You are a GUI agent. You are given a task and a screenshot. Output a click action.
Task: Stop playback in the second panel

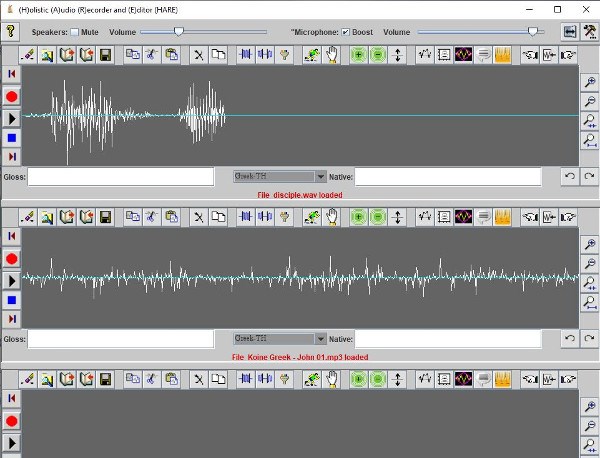point(12,300)
